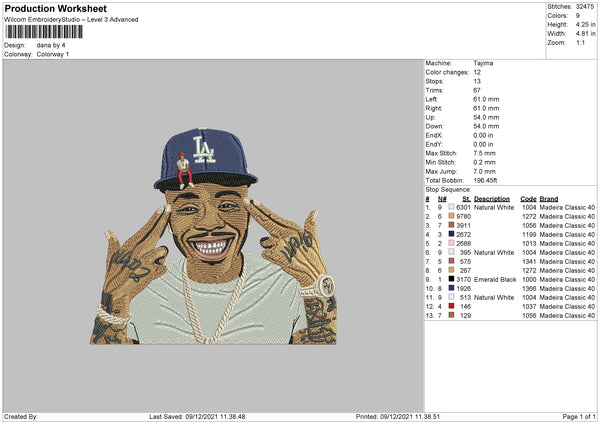Click the Last Saved timestamp in footer
The image size is (600, 424).
click(197, 416)
